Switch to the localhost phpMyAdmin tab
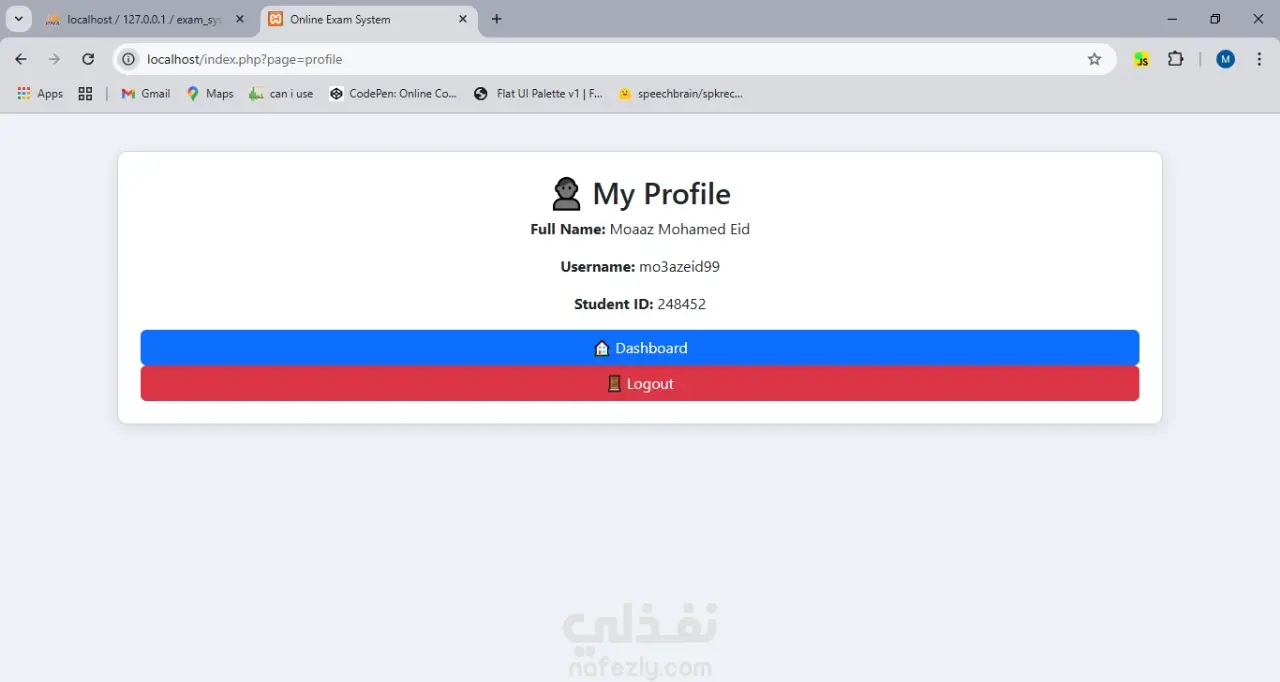The width and height of the screenshot is (1280, 682). tap(145, 19)
